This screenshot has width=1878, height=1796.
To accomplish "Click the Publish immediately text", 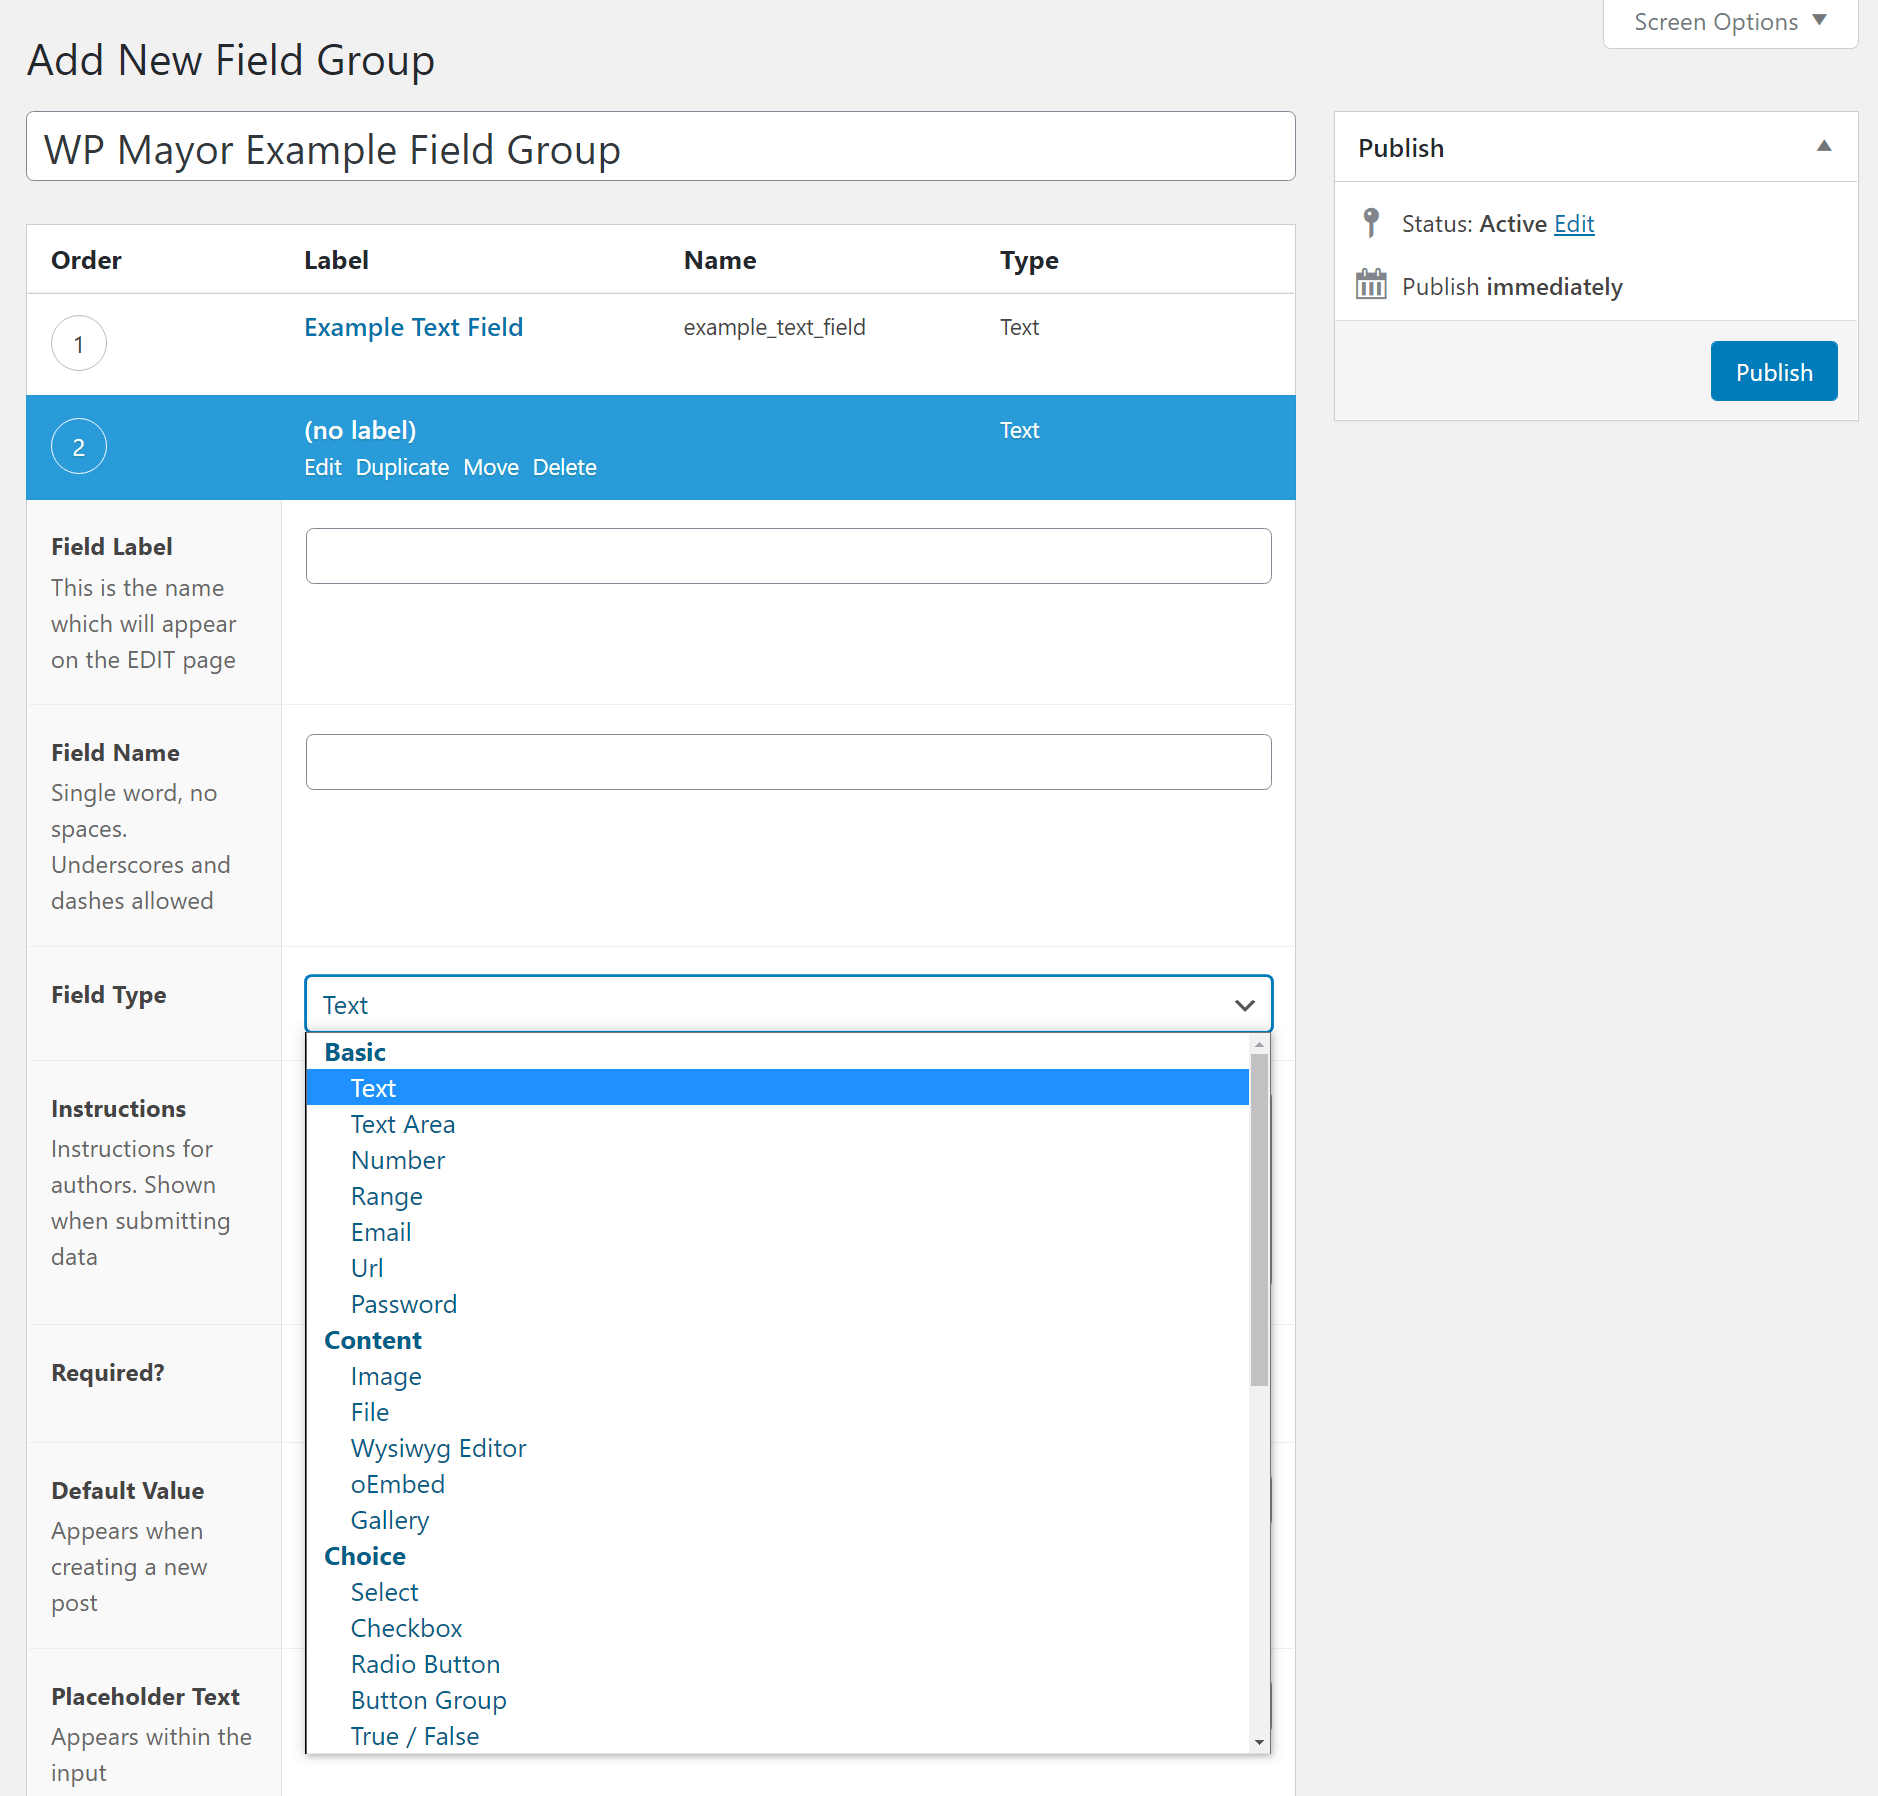I will pos(1512,287).
